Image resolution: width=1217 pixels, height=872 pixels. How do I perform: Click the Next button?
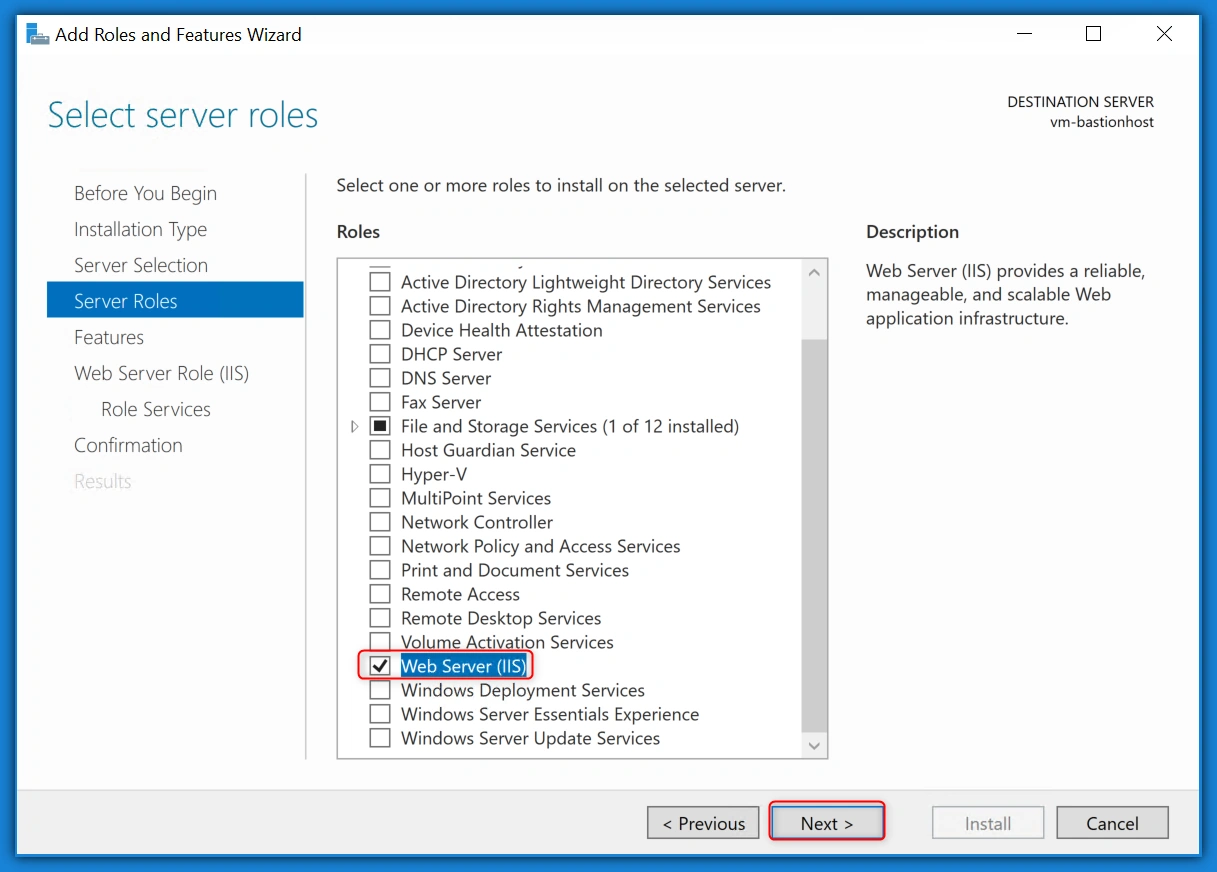827,823
